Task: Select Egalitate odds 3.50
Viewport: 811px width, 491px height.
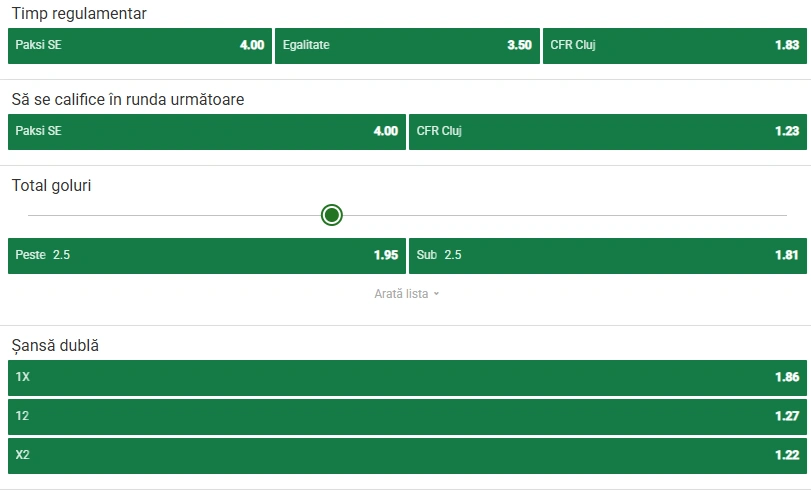Action: [407, 46]
